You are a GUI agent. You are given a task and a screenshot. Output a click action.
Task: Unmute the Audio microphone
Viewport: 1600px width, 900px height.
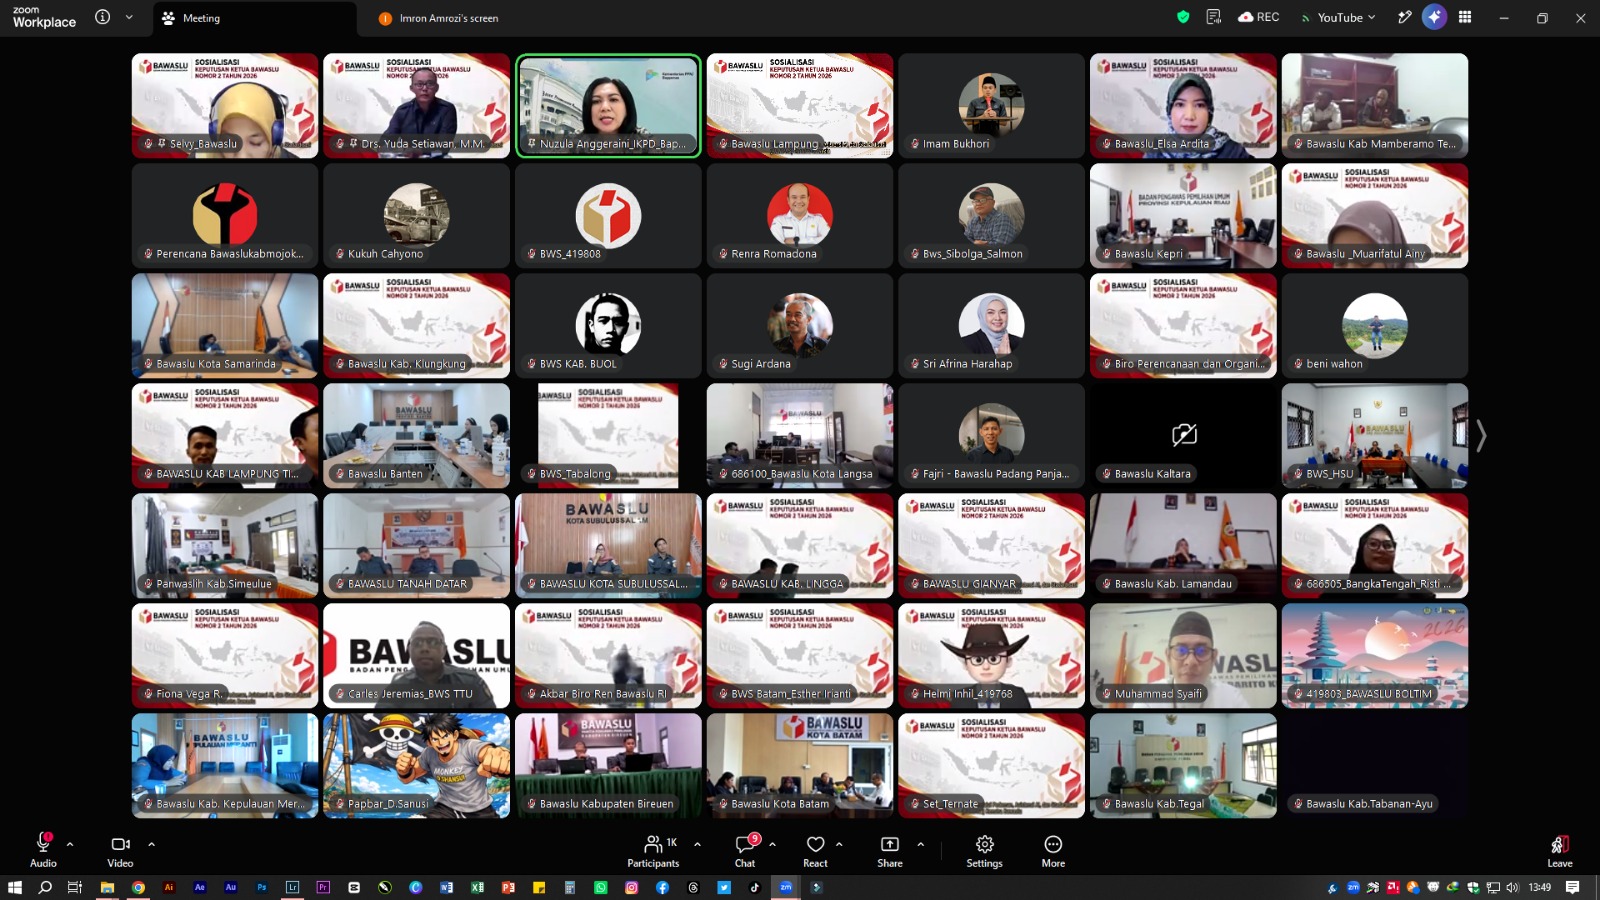[43, 851]
